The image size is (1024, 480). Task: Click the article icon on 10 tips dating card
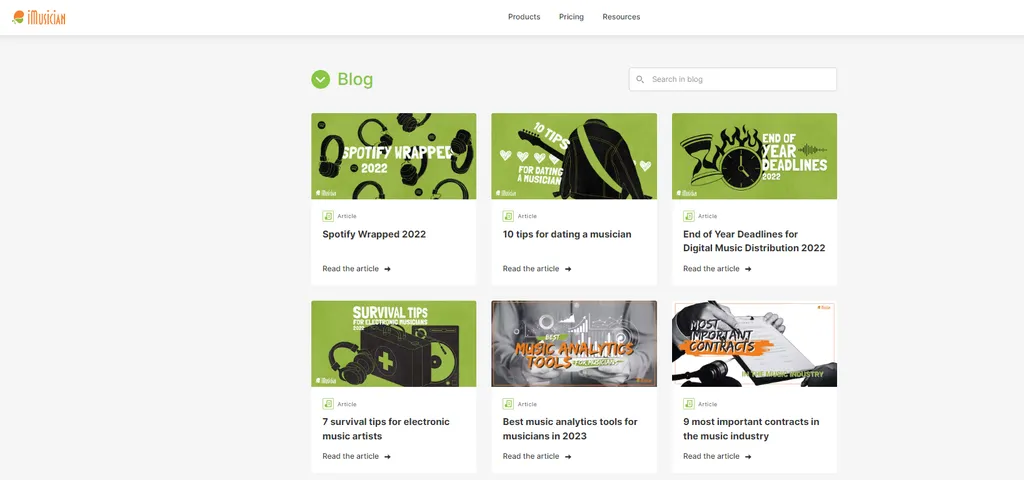[508, 216]
